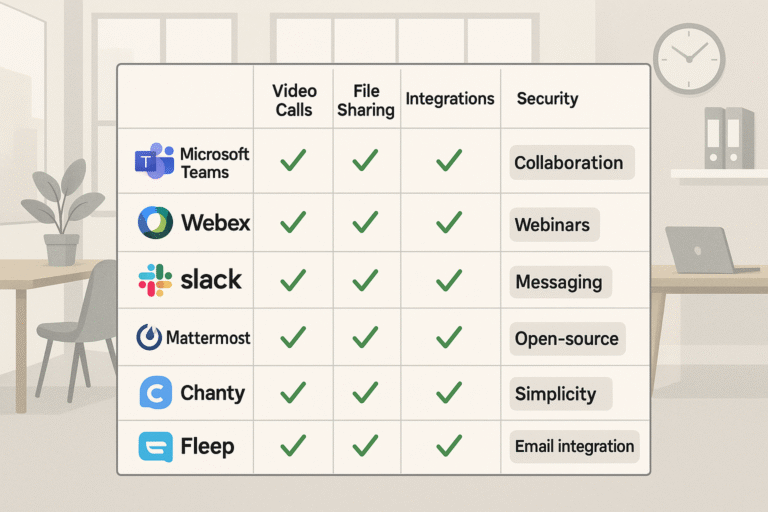Select the Webinars tag
768x512 pixels.
[554, 225]
